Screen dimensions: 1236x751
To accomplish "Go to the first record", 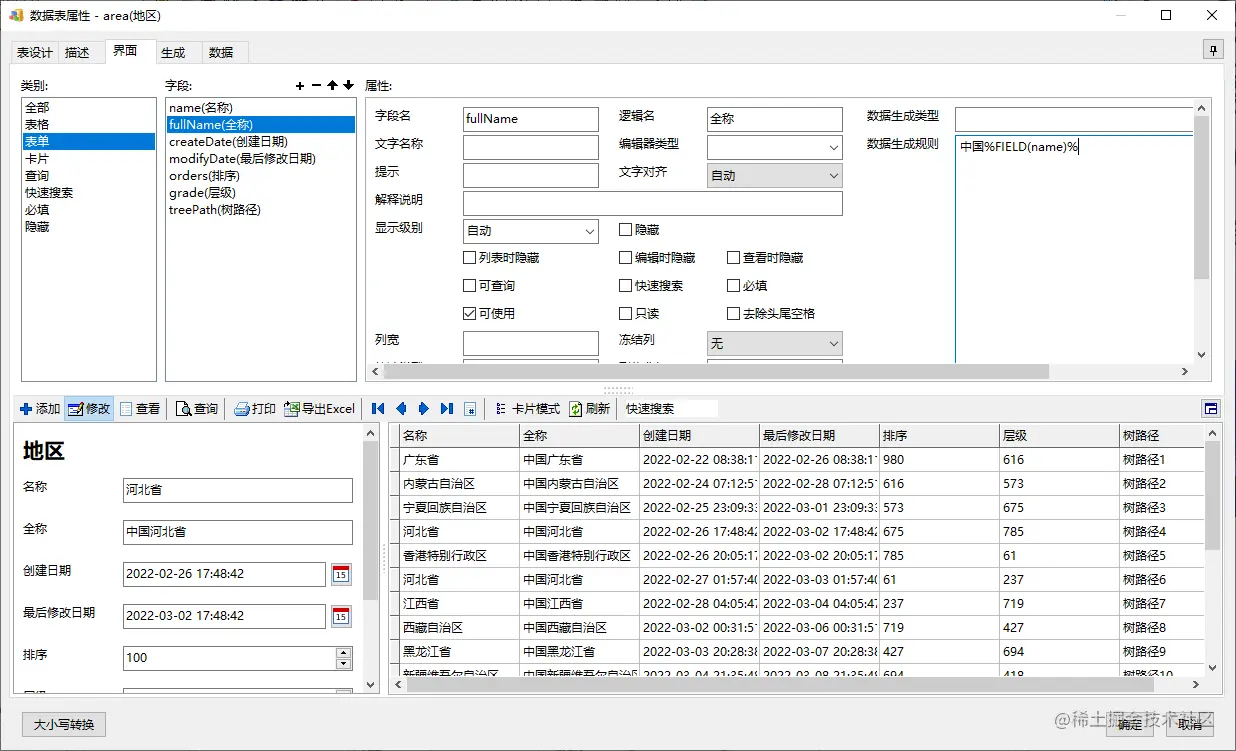I will (x=378, y=409).
